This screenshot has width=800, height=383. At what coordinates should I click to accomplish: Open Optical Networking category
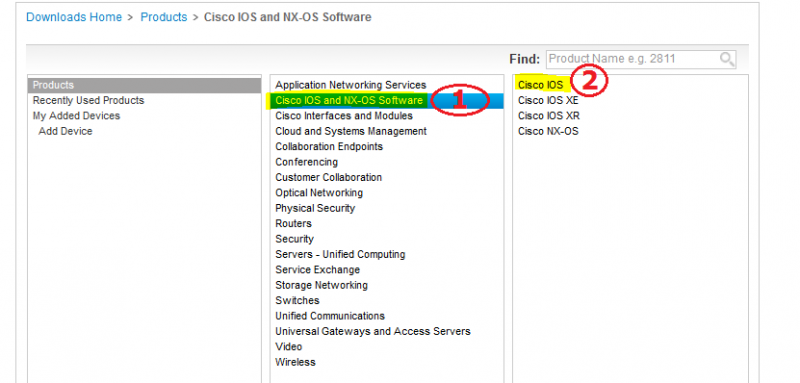click(x=319, y=193)
